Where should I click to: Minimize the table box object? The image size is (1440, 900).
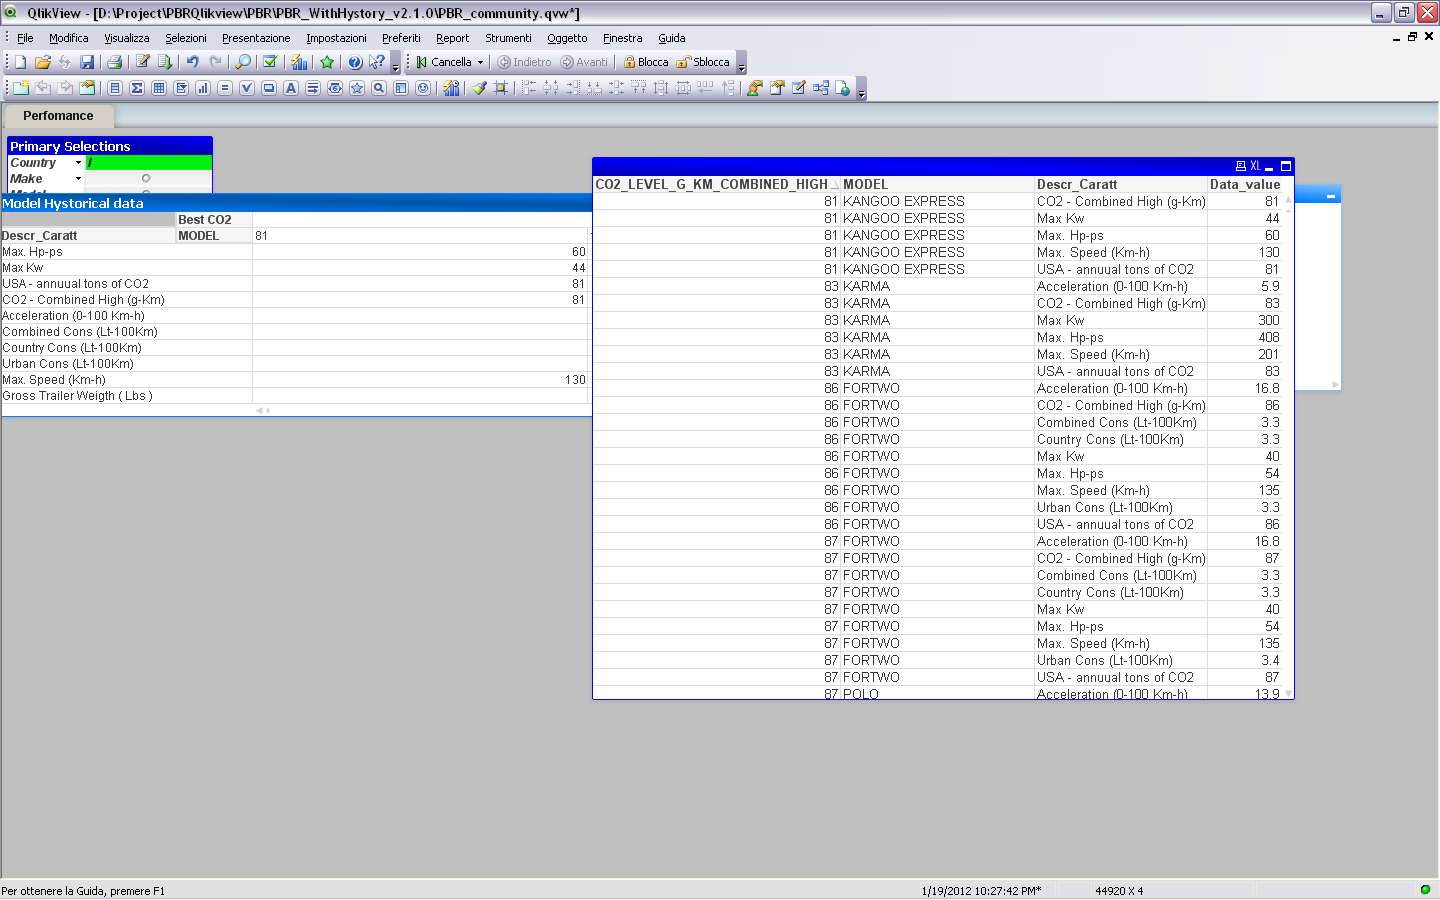[x=1269, y=166]
